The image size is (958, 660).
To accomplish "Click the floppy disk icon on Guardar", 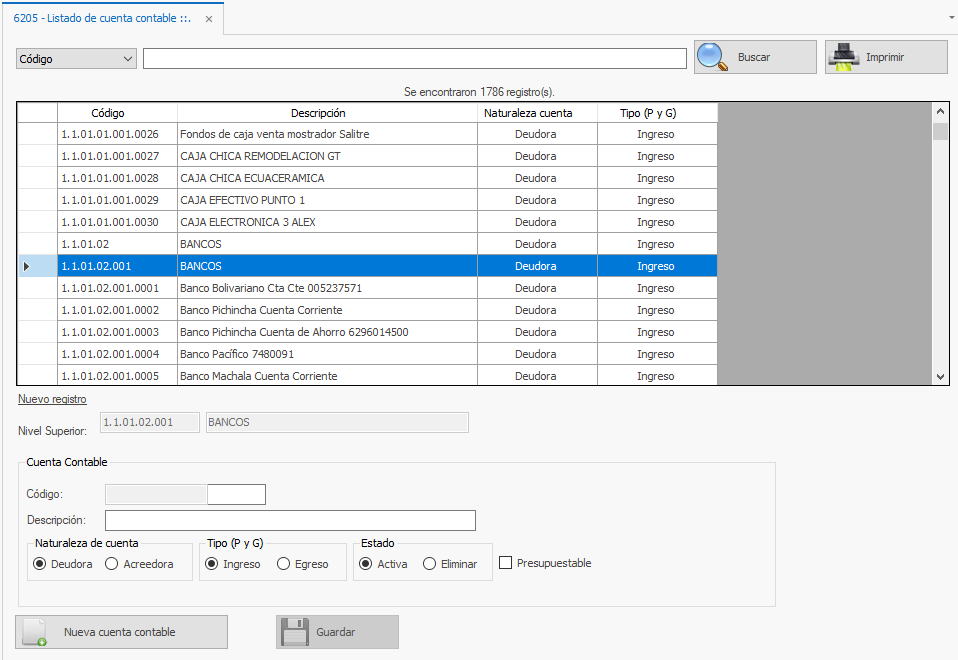I will pos(294,632).
